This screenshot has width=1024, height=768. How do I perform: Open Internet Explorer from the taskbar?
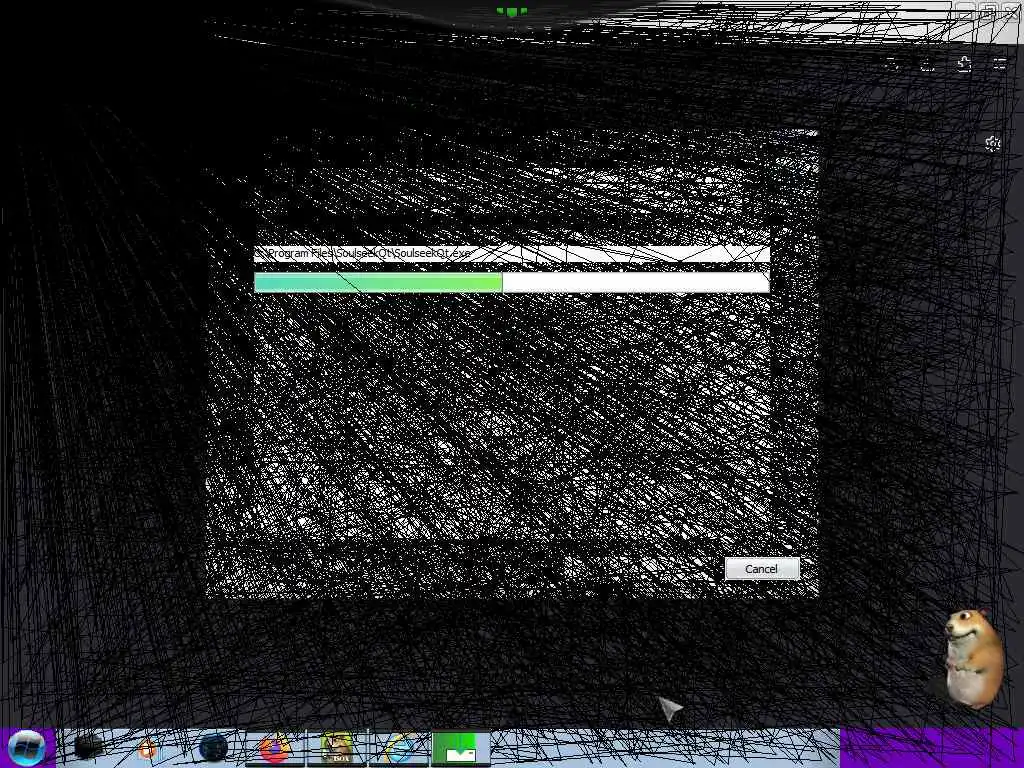click(x=400, y=748)
